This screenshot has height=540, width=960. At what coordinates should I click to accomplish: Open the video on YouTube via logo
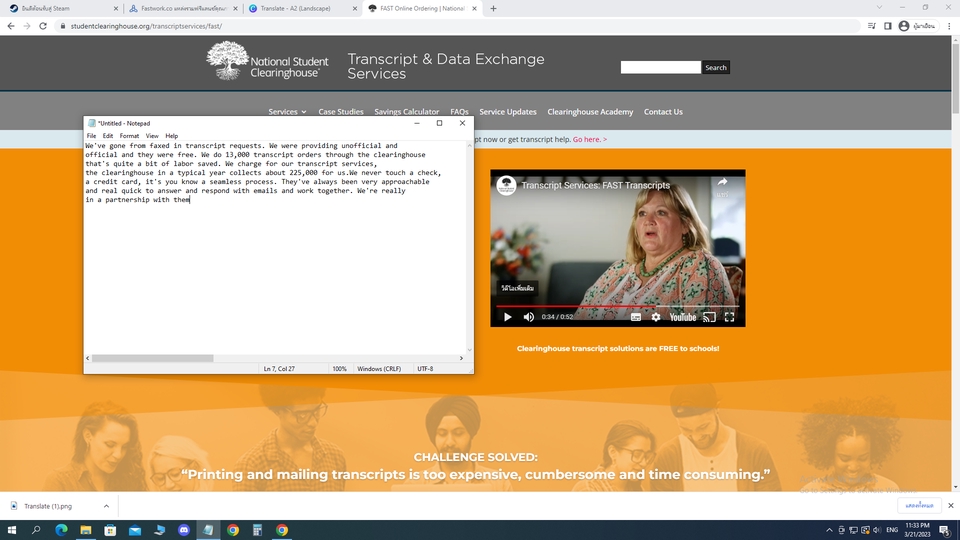pyautogui.click(x=683, y=317)
